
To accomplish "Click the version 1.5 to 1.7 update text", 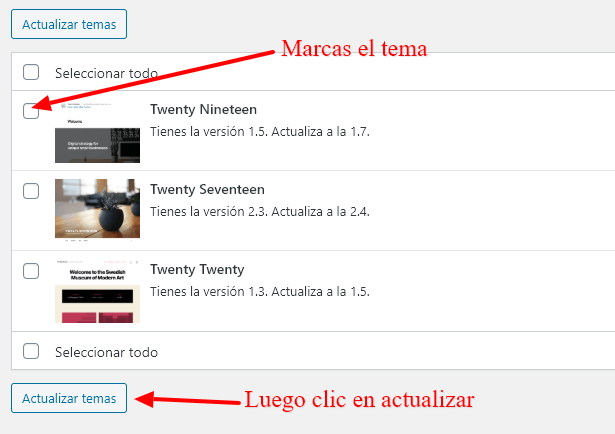I will (x=260, y=132).
